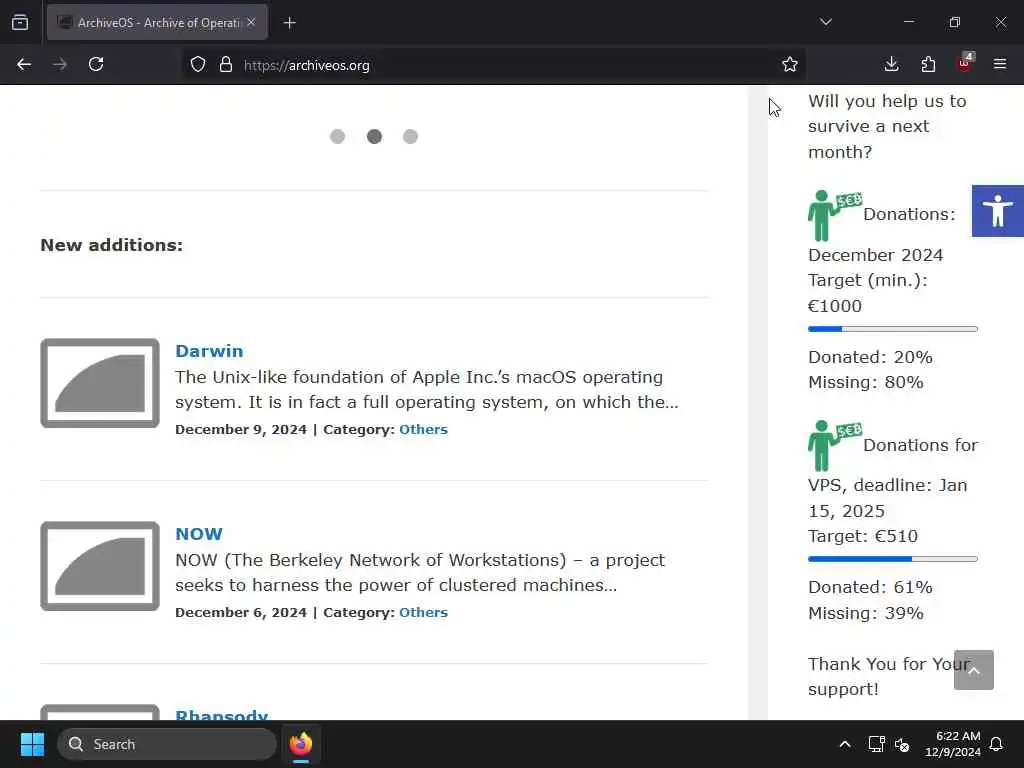
Task: Open the accessibility tools widget
Action: 997,211
